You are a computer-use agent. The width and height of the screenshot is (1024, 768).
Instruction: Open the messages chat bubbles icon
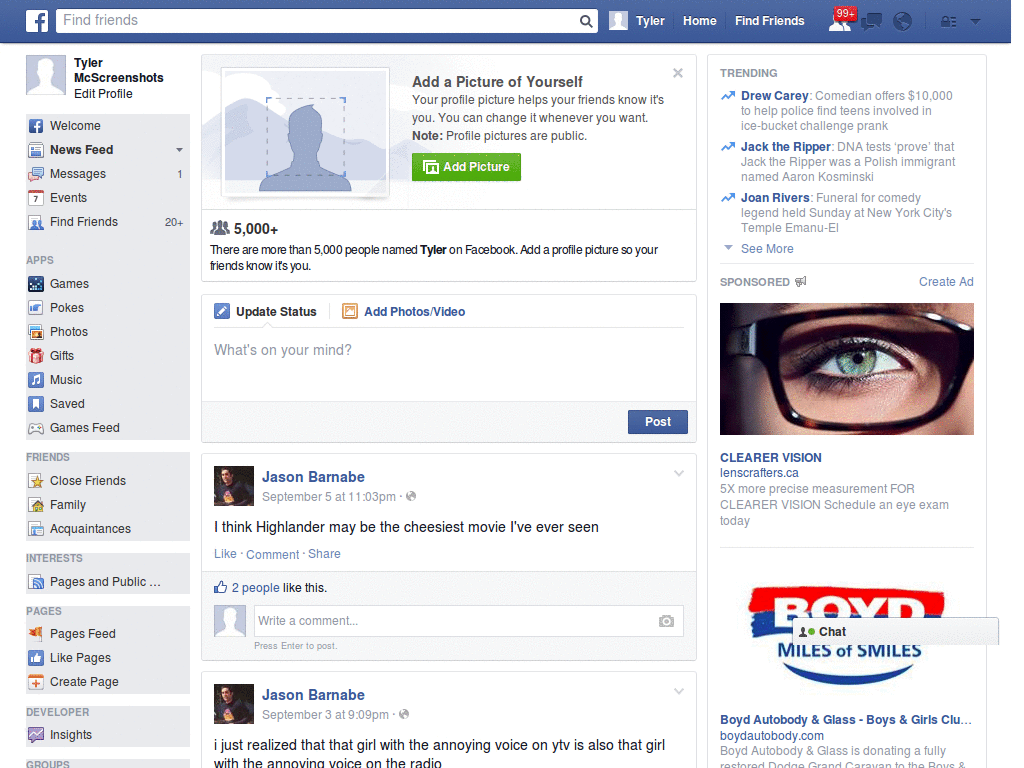(x=872, y=22)
